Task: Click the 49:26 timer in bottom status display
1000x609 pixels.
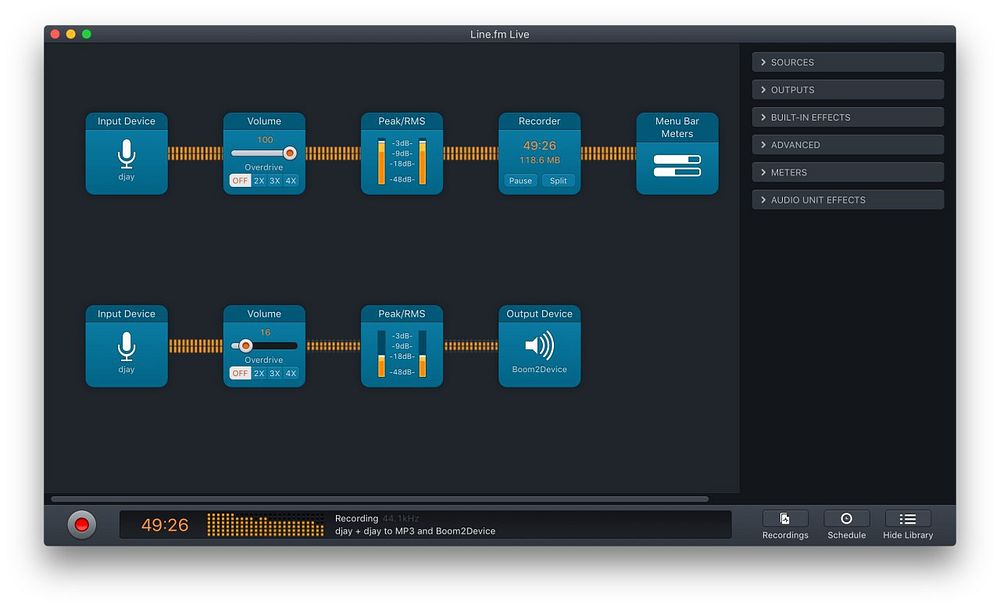Action: (x=165, y=525)
